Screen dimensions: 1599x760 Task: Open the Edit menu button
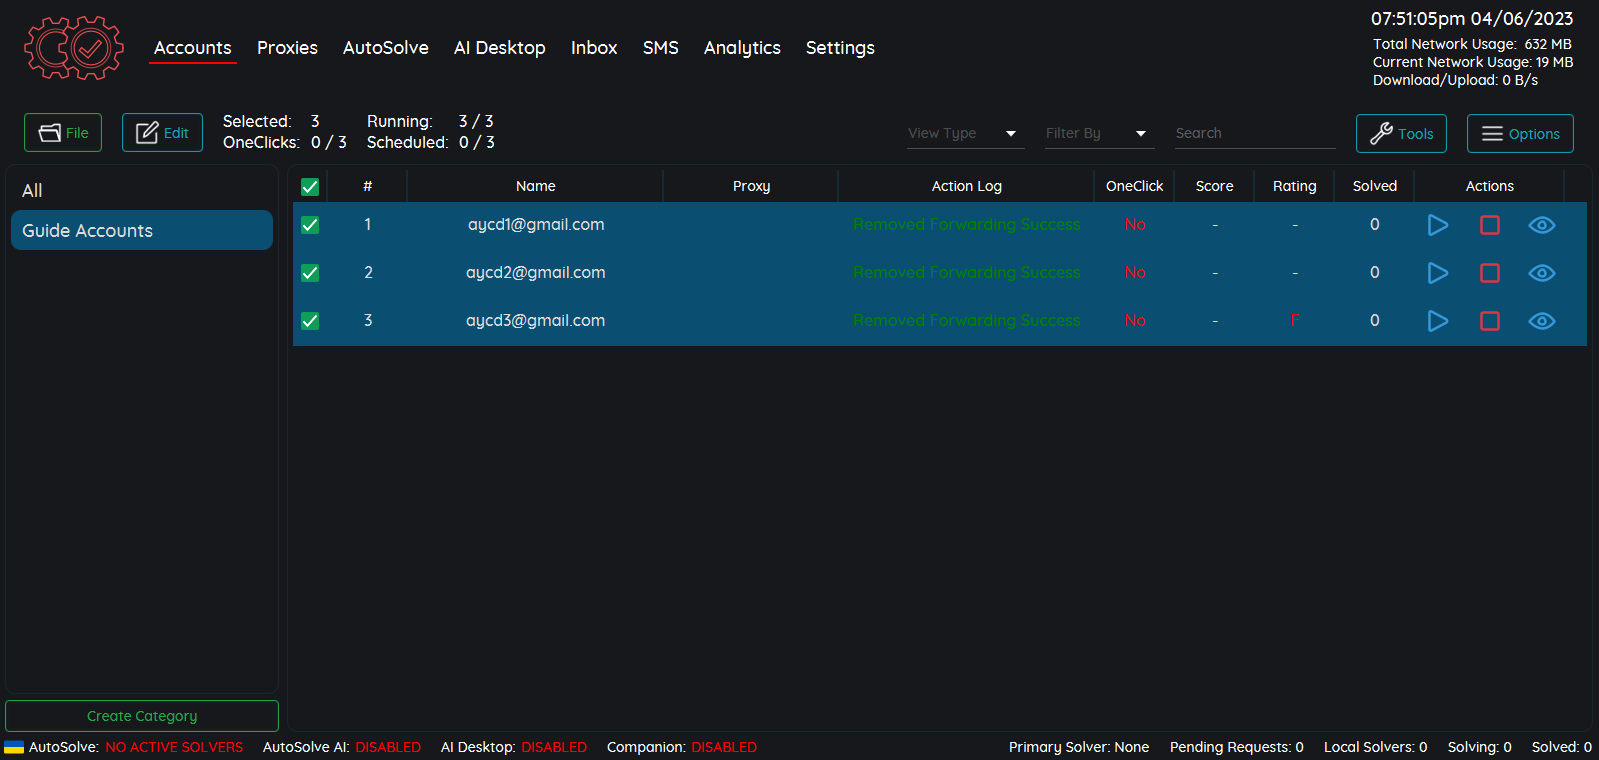click(162, 133)
